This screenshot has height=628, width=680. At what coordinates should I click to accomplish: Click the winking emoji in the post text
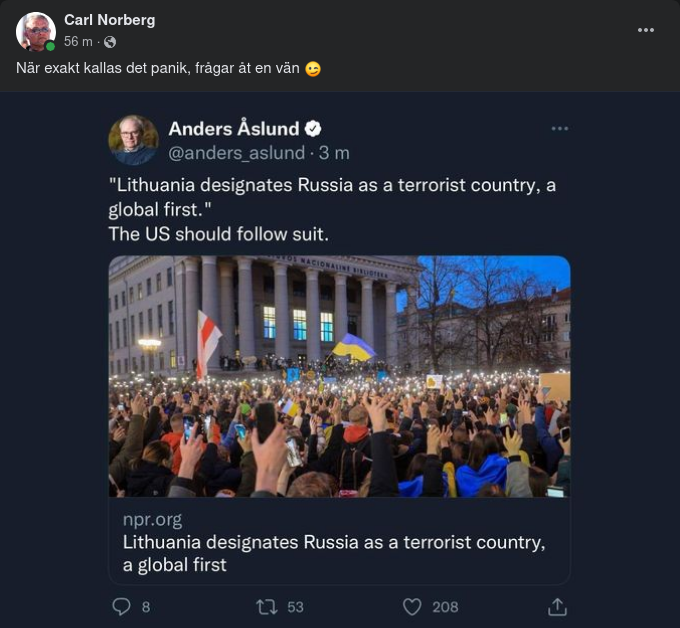(313, 69)
